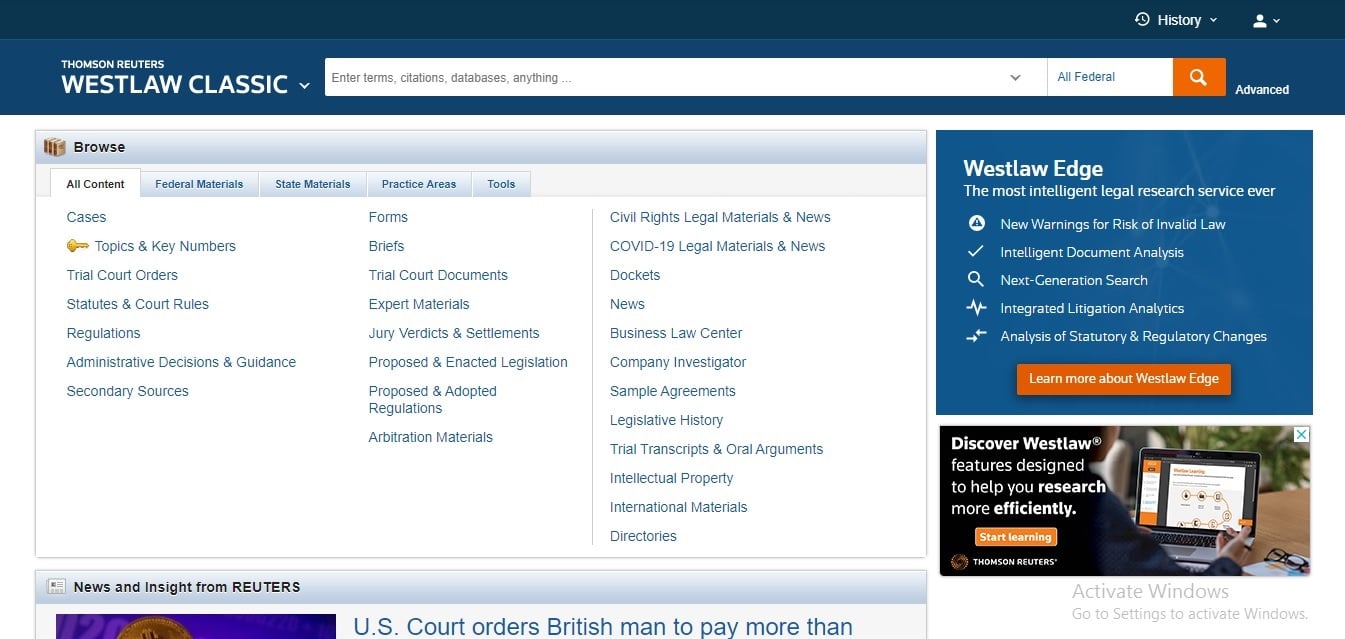Switch to the Federal Materials tab
The image size is (1345, 639).
[x=199, y=184]
